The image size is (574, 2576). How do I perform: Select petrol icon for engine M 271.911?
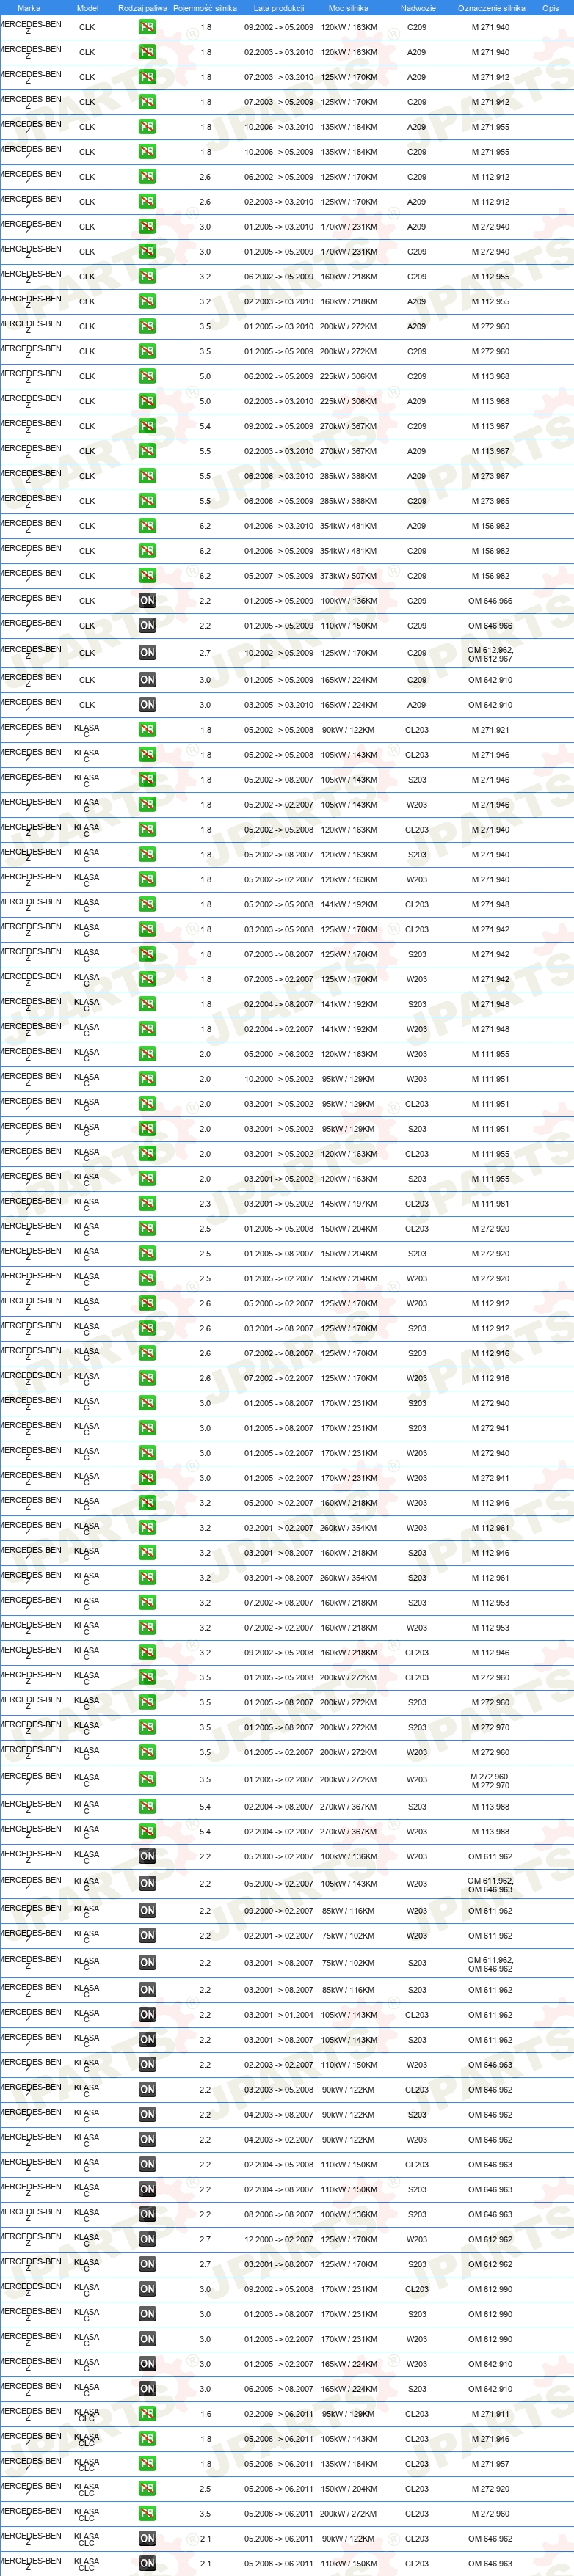click(x=147, y=2414)
